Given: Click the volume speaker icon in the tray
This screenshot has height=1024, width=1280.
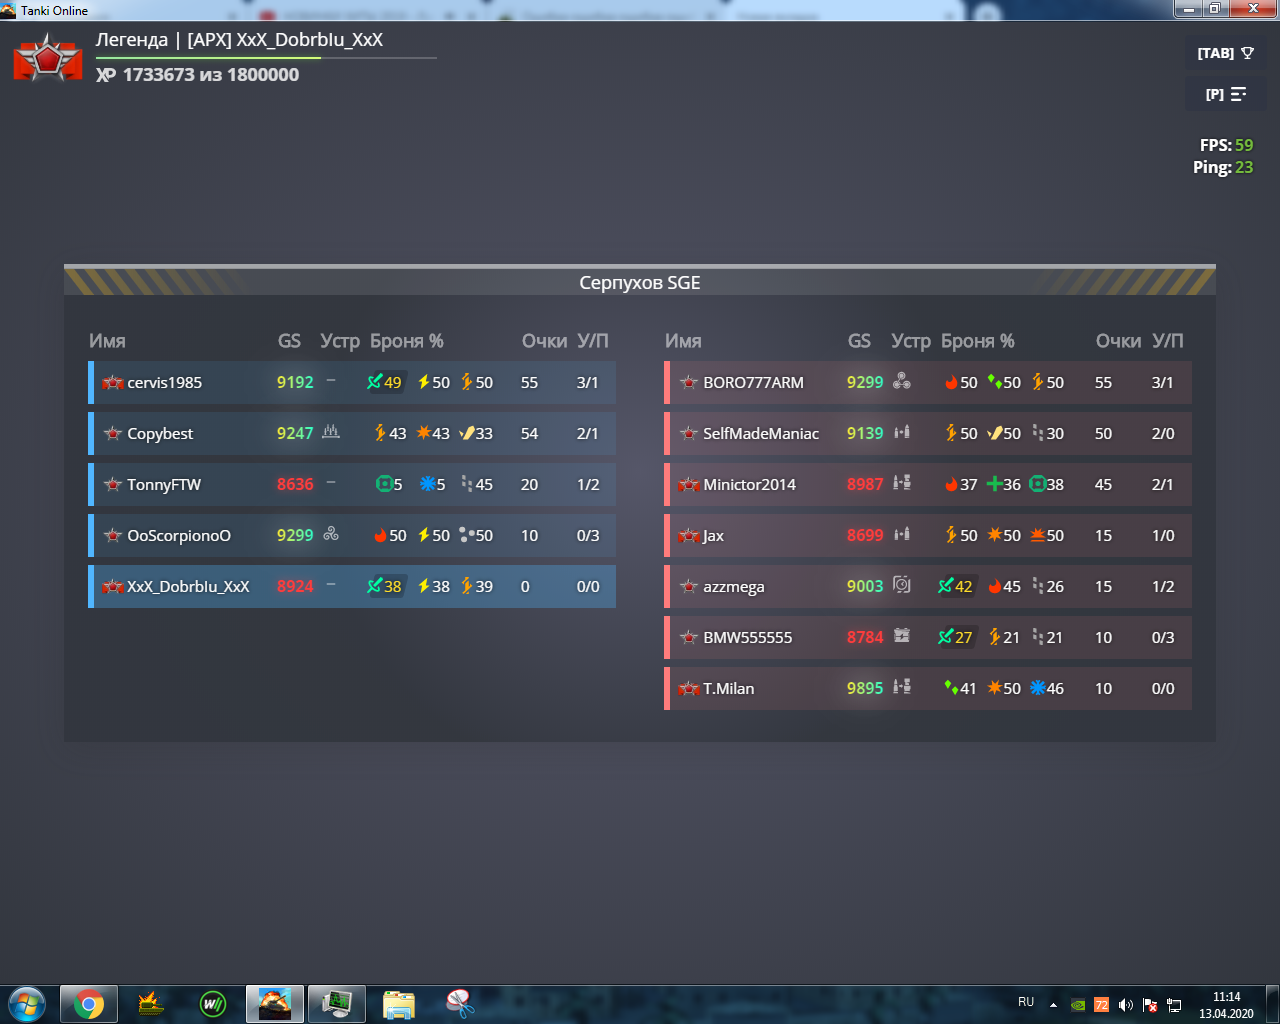Looking at the screenshot, I should pos(1126,1005).
